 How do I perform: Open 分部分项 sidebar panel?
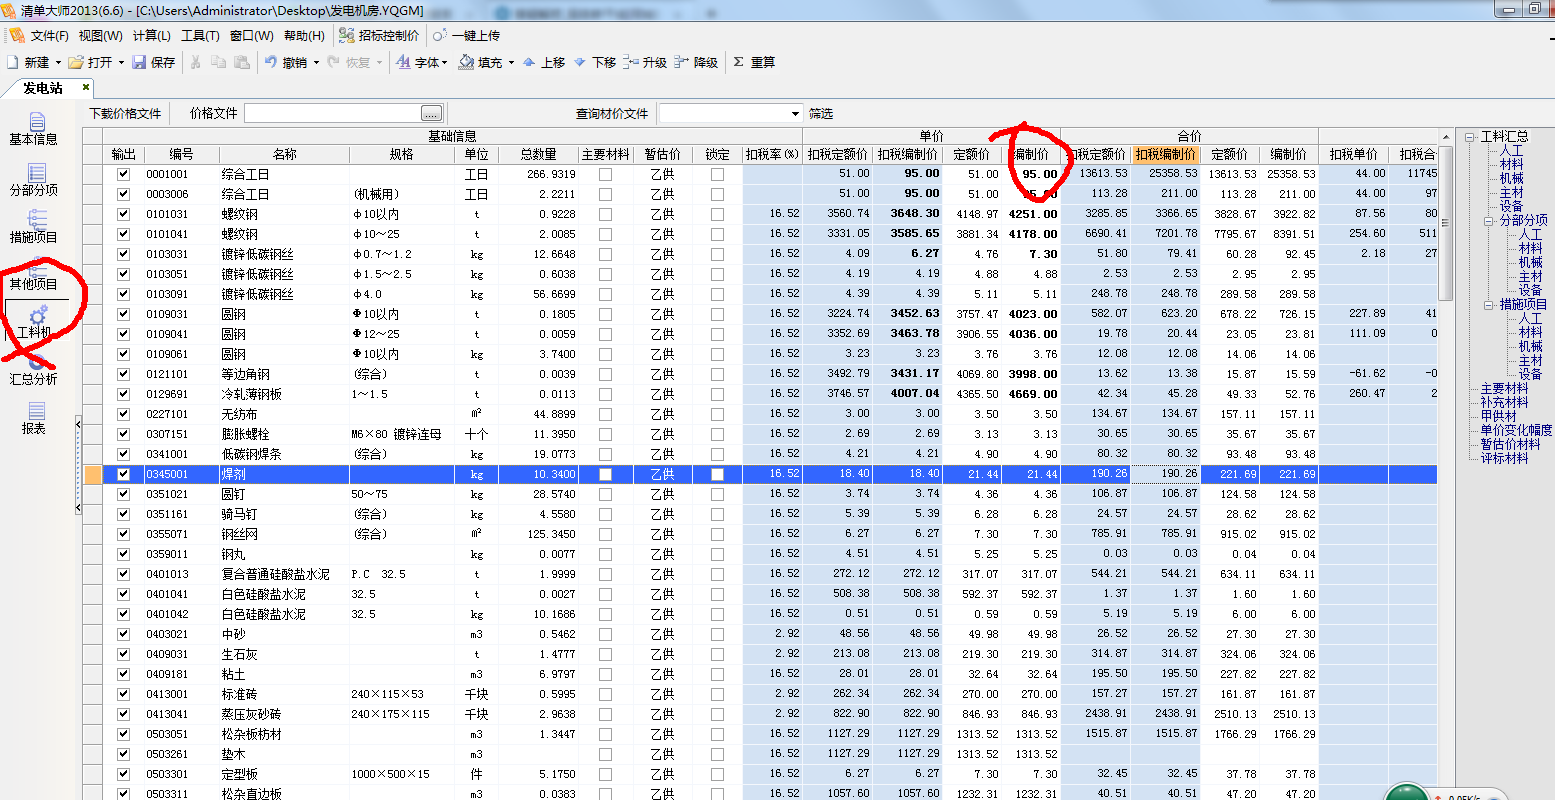click(34, 180)
